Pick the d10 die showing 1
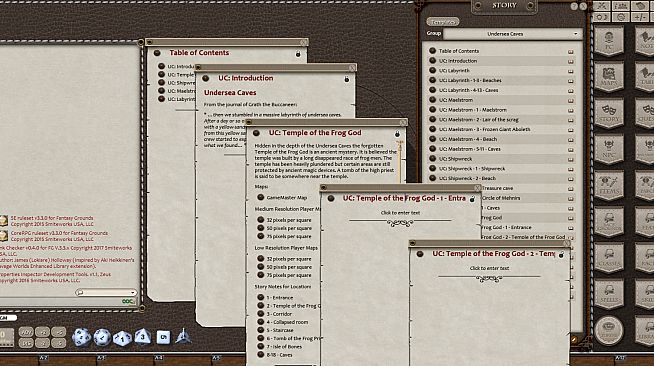 pyautogui.click(x=122, y=338)
